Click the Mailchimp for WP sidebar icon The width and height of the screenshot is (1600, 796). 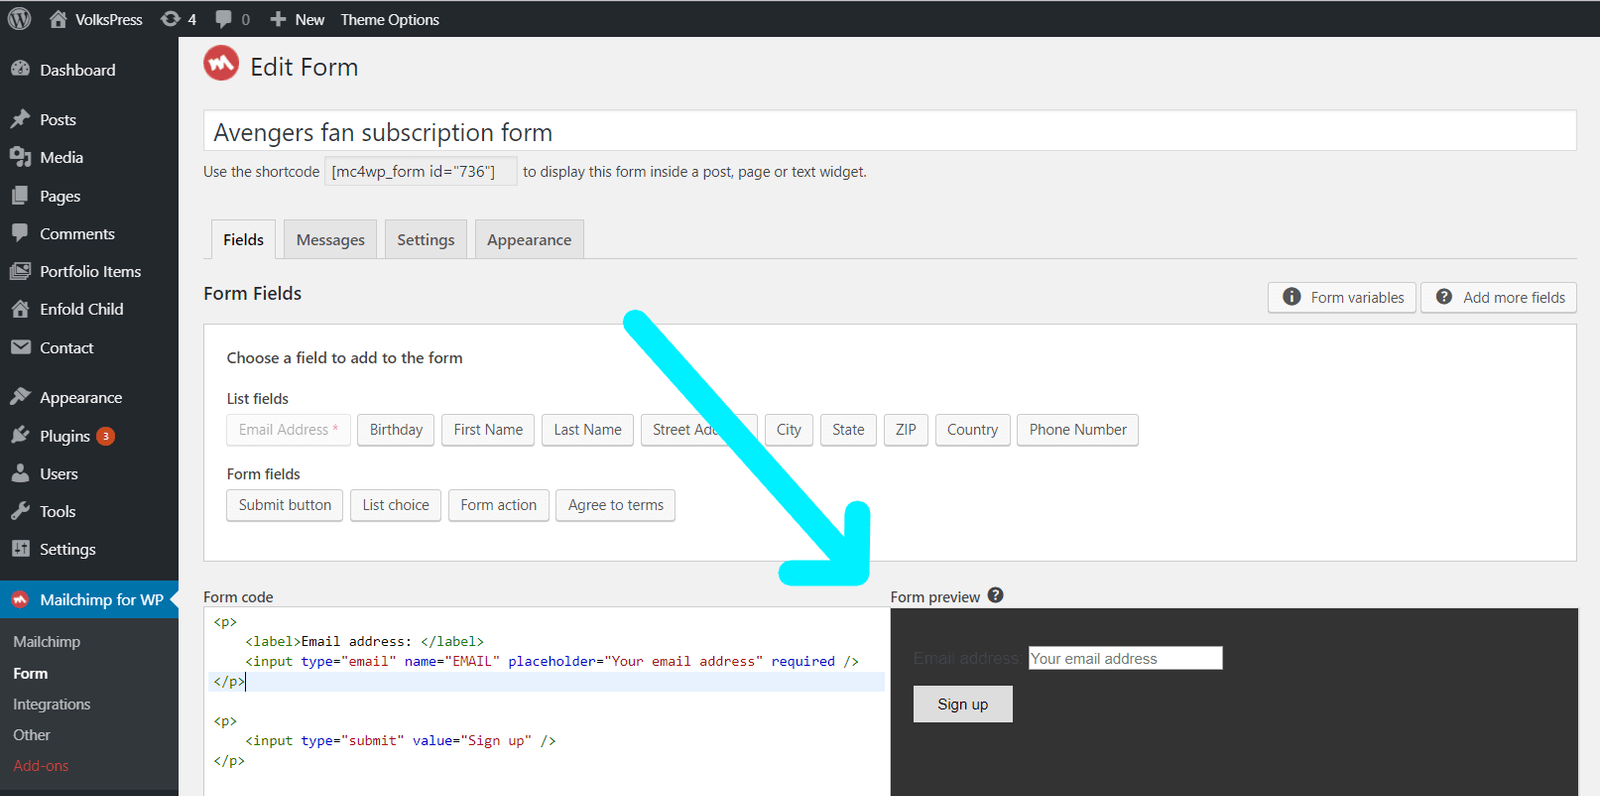coord(20,599)
